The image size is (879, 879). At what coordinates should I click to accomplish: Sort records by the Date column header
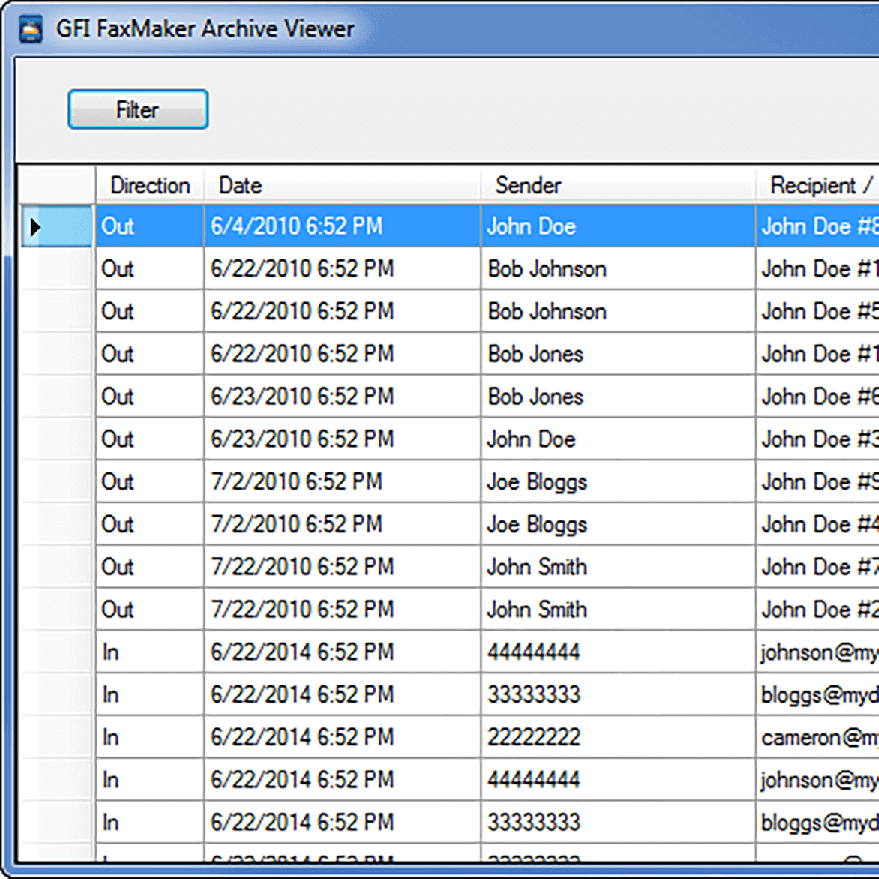coord(240,185)
